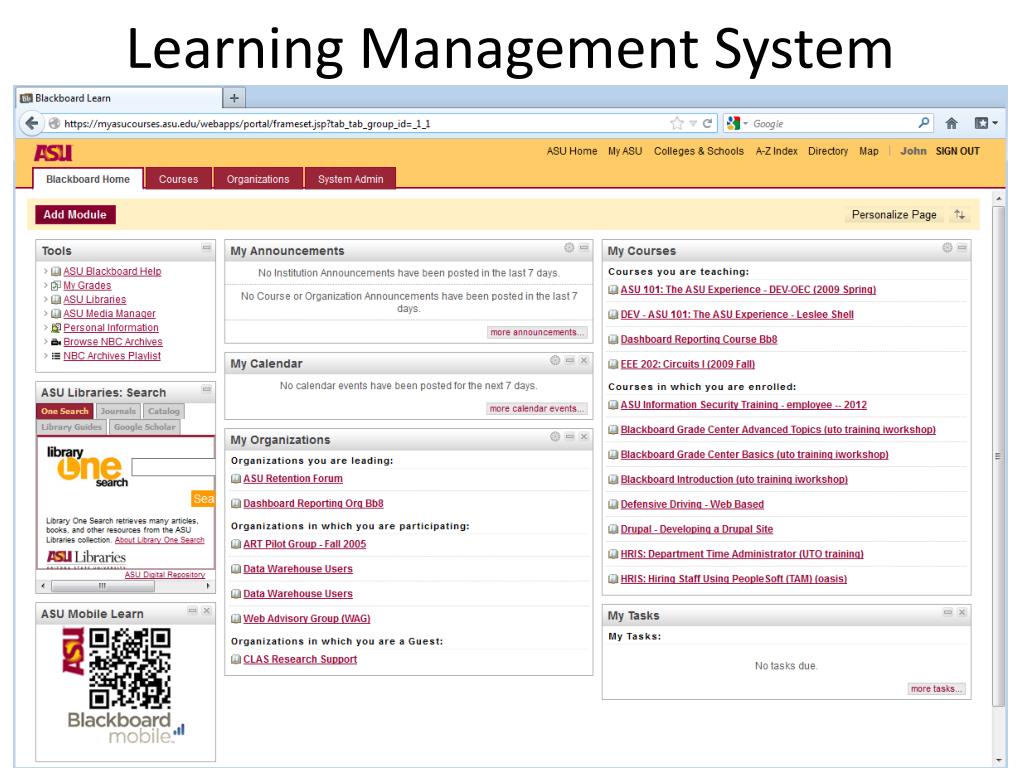Open the Colleges & Schools header link
Viewport: 1024px width, 768px height.
coord(699,151)
